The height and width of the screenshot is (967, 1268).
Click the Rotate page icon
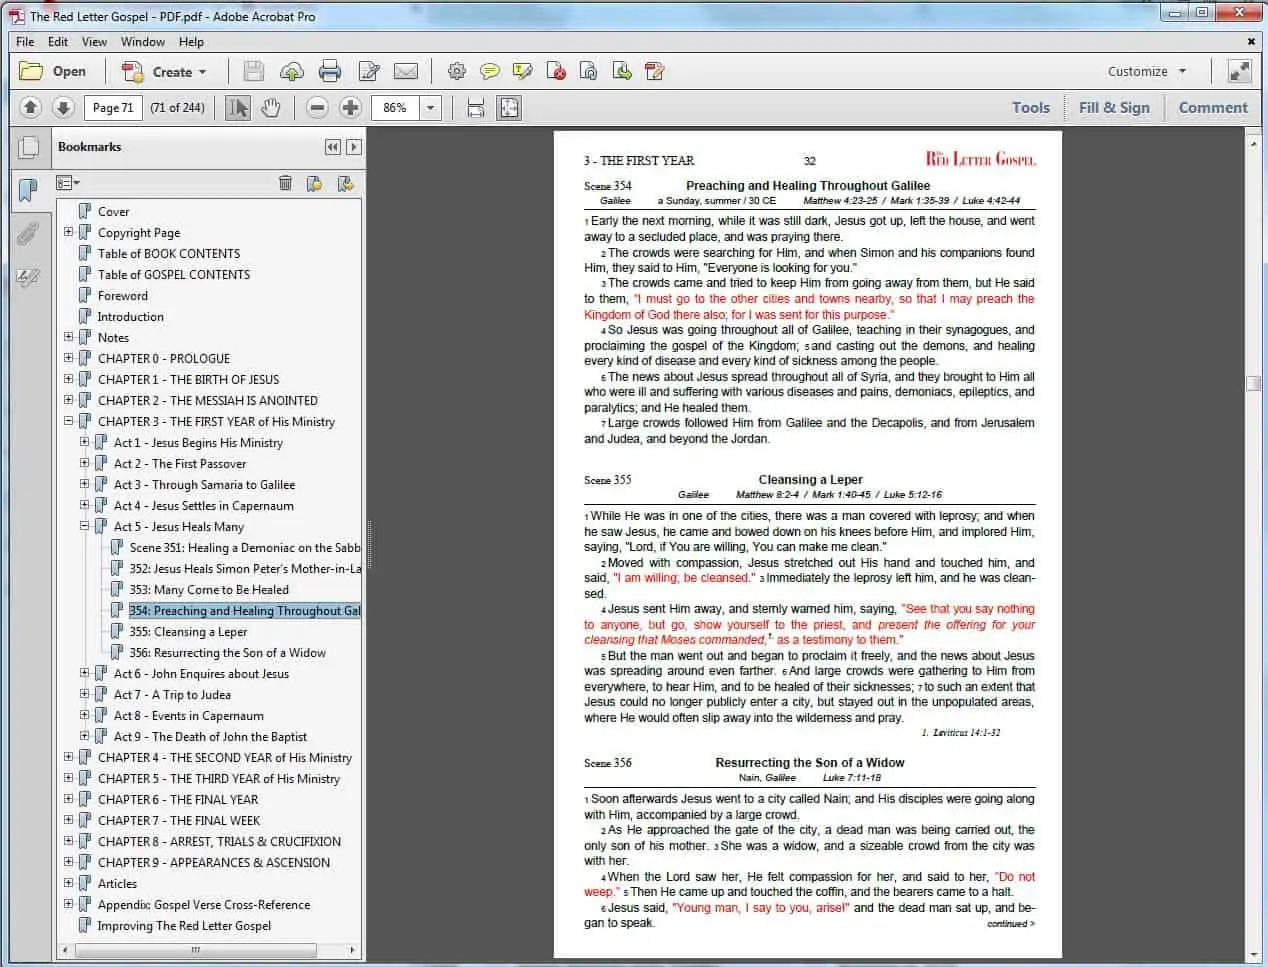(589, 71)
